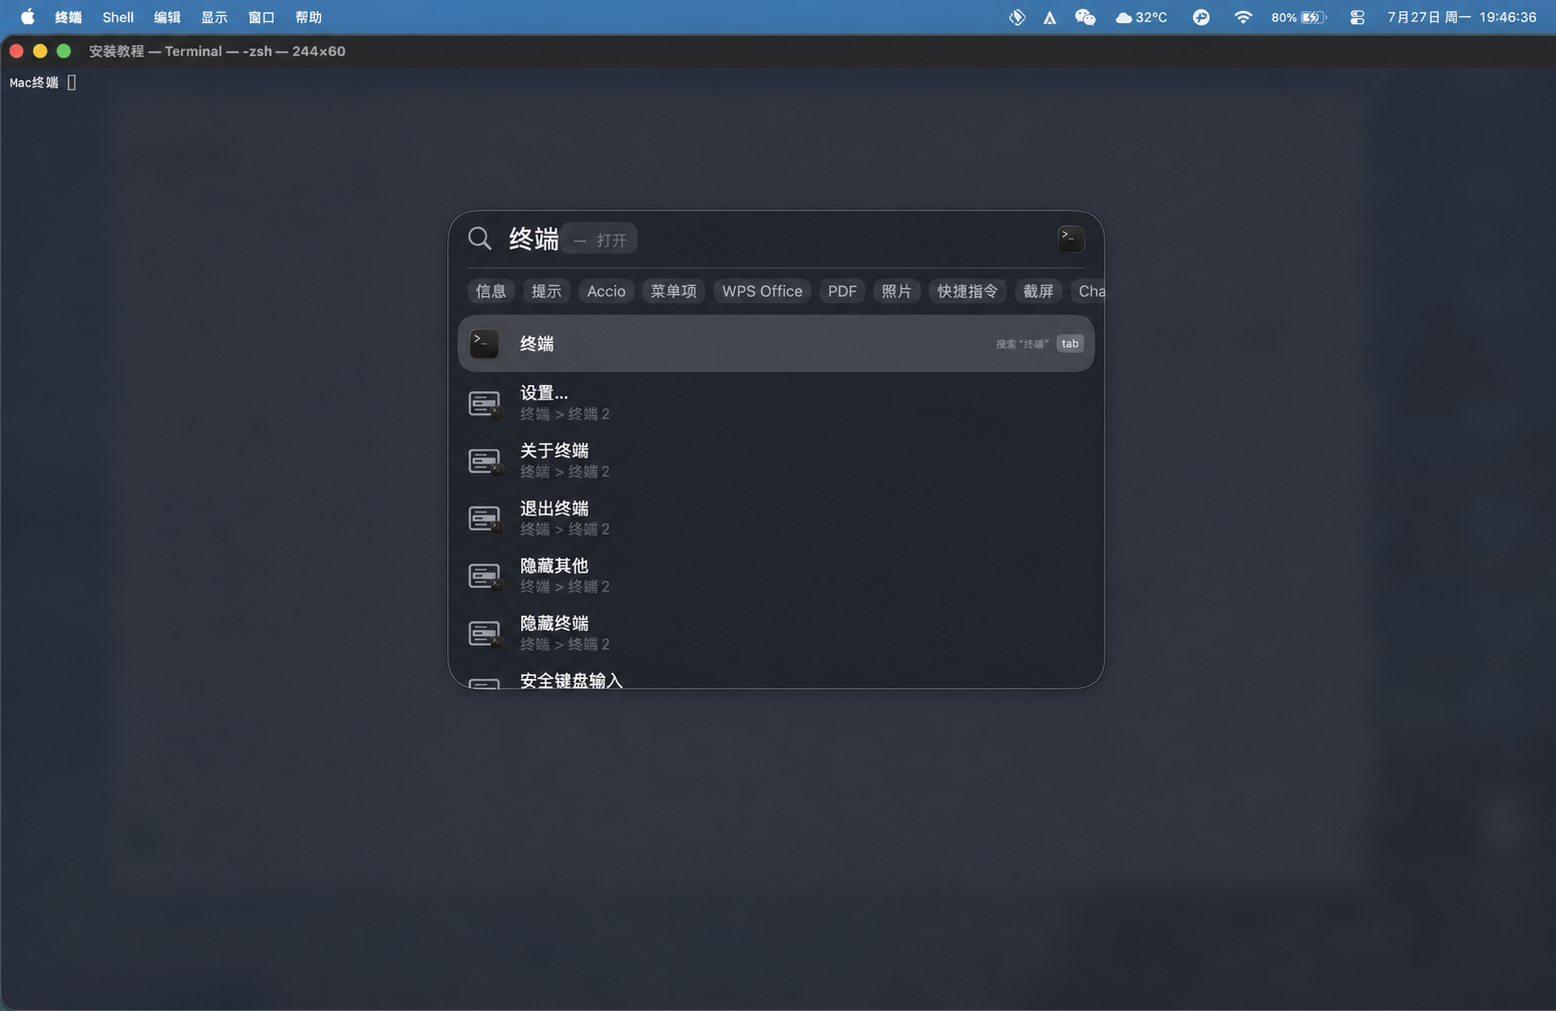This screenshot has height=1011, width=1556.
Task: Click the tab key hint button
Action: (x=1070, y=344)
